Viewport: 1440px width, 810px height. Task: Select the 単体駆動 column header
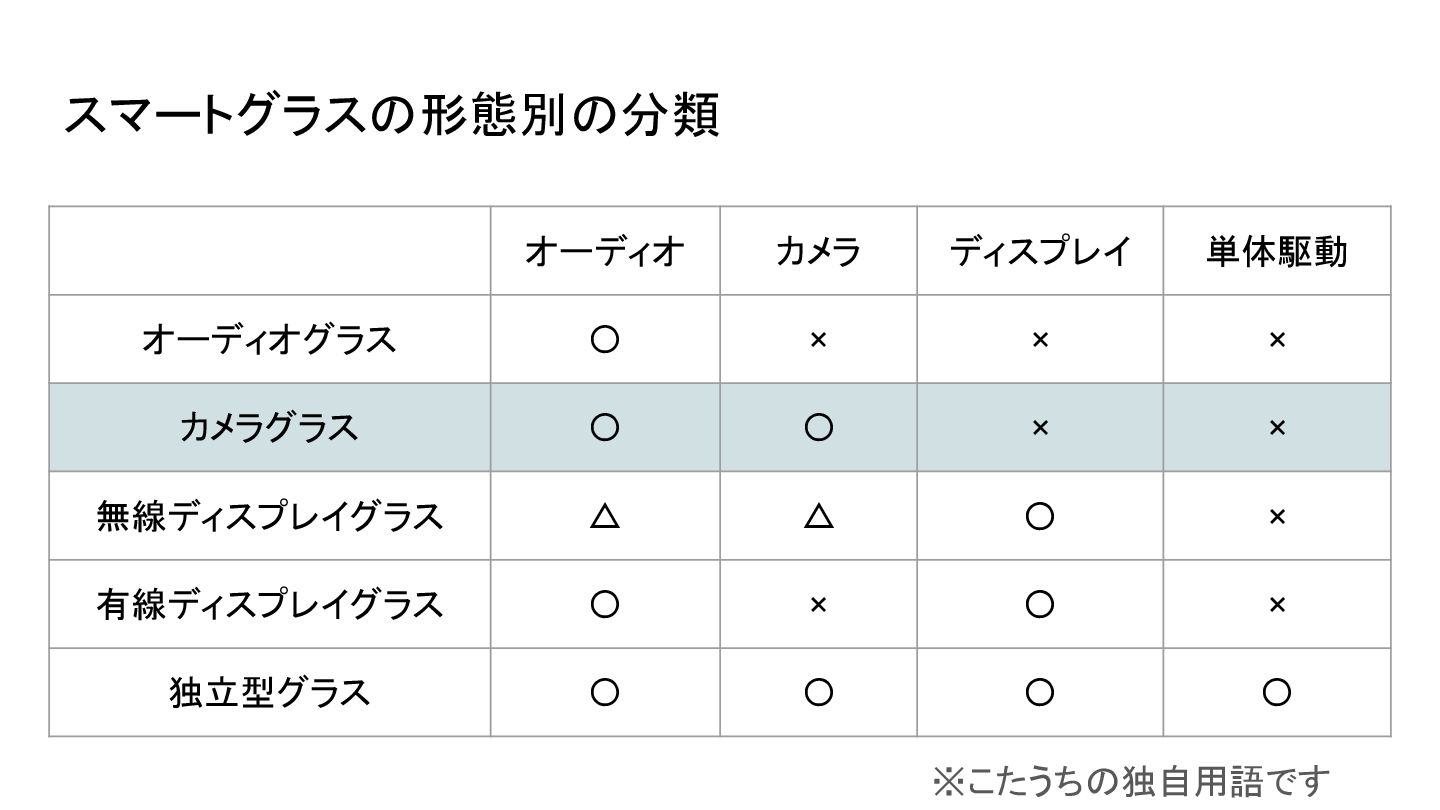[x=1277, y=251]
